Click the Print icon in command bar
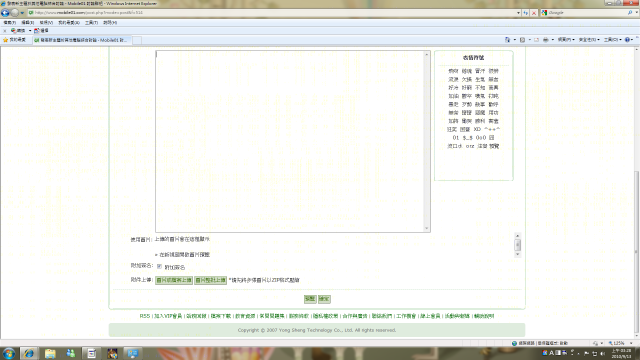The width and height of the screenshot is (640, 360). 546,40
